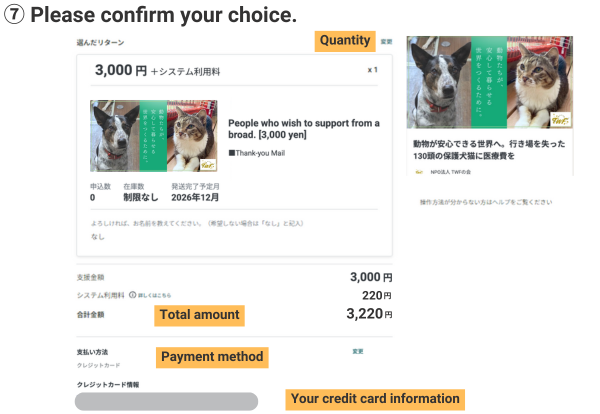The image size is (600, 414).
Task: Click the masked credit card information field
Action: pyautogui.click(x=167, y=401)
